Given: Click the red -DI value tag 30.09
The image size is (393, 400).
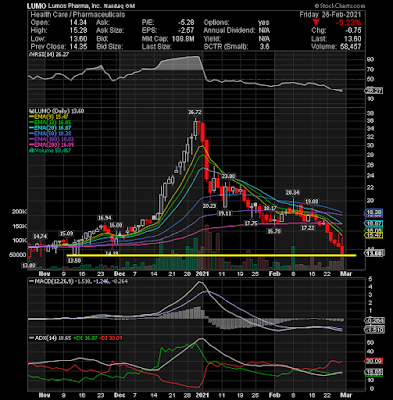Looking at the screenshot, I should tap(374, 361).
